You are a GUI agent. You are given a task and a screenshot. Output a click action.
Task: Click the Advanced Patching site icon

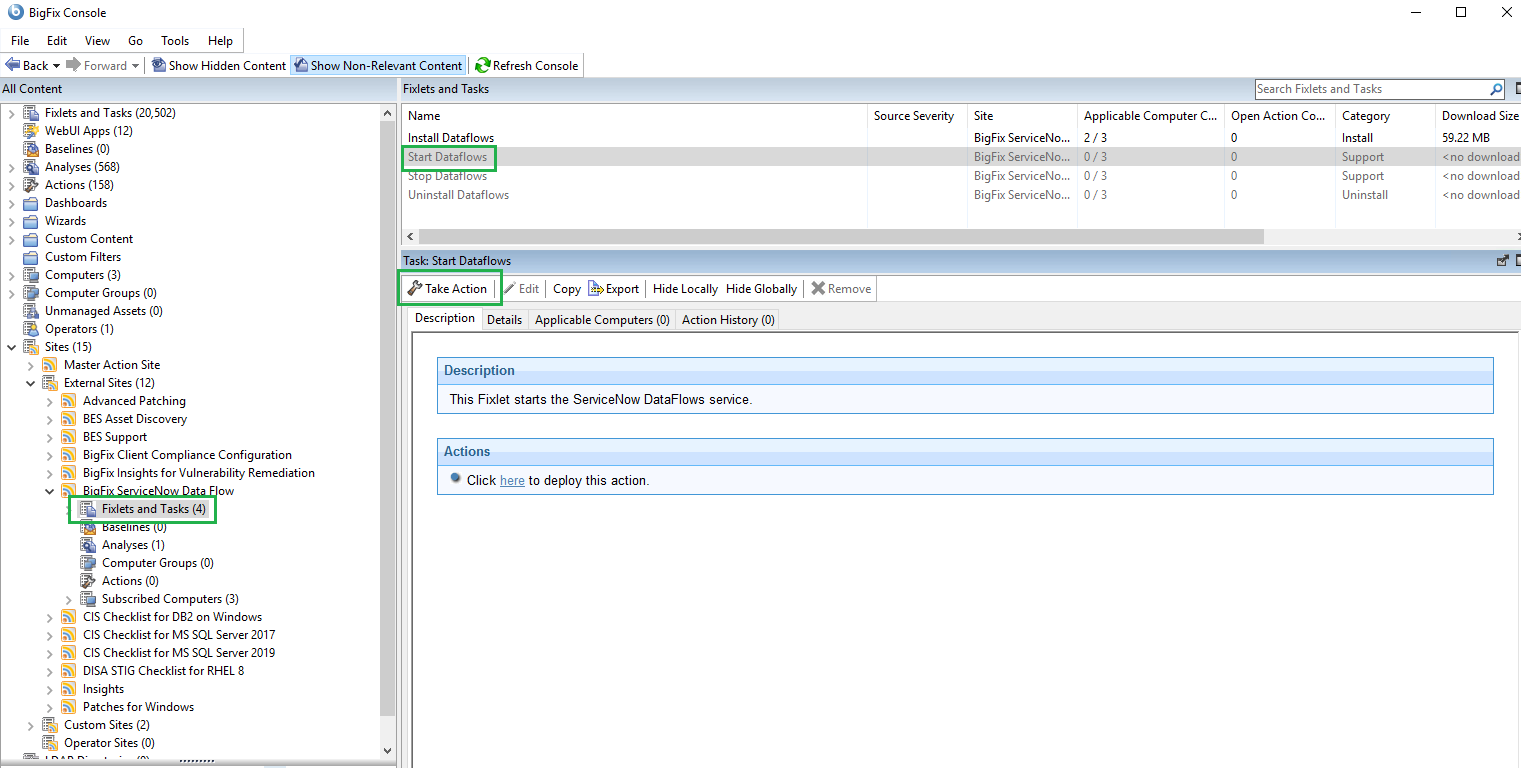(68, 401)
